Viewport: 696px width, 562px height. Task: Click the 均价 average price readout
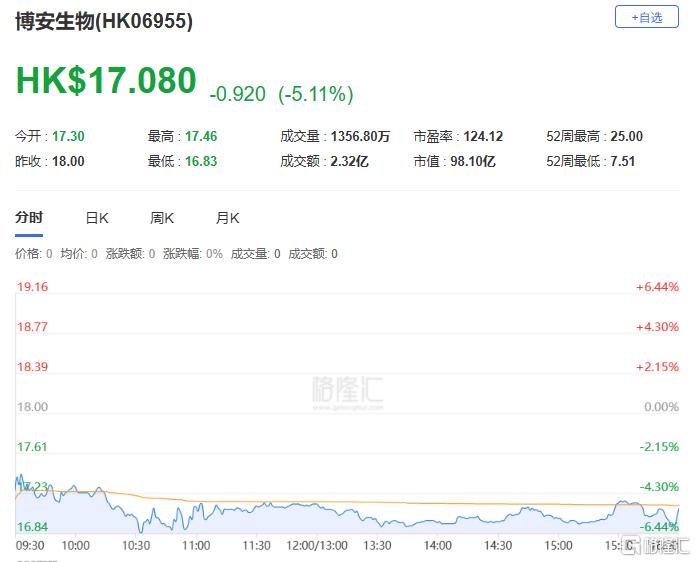click(x=79, y=254)
